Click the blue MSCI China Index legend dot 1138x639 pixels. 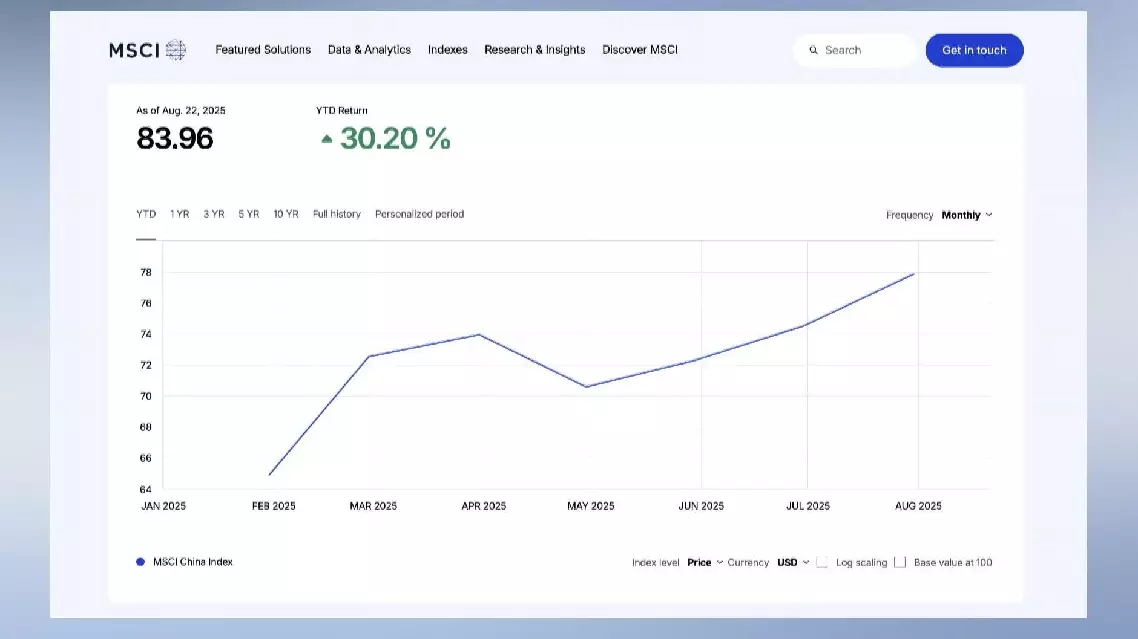point(140,562)
